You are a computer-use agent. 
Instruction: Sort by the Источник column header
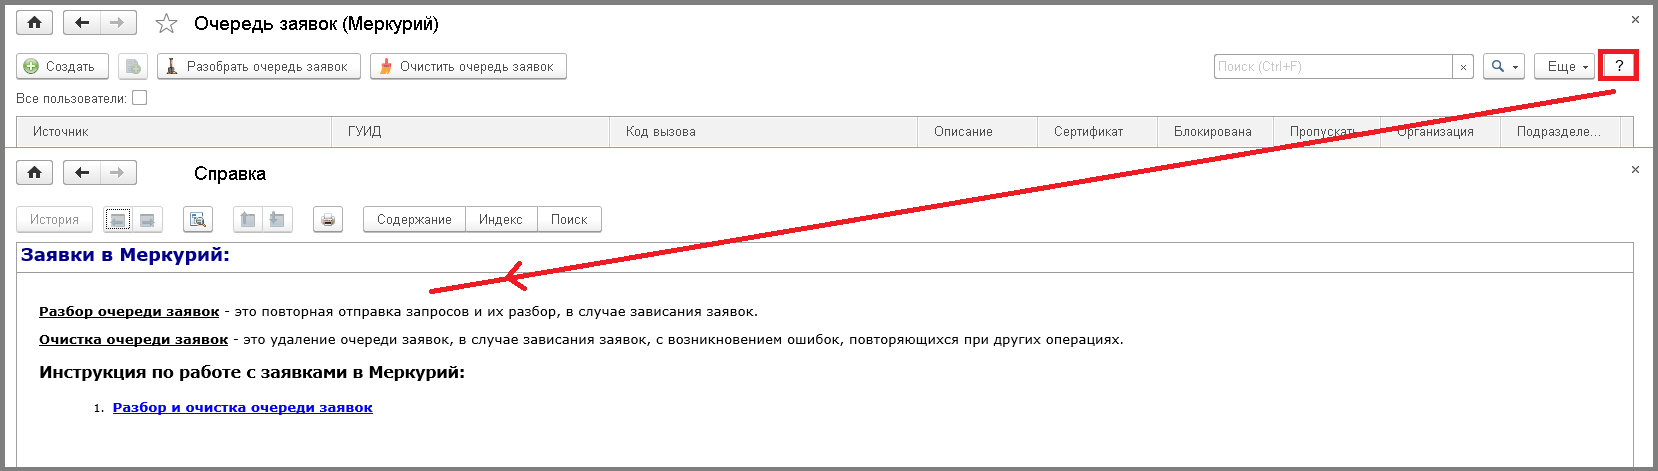pyautogui.click(x=174, y=131)
